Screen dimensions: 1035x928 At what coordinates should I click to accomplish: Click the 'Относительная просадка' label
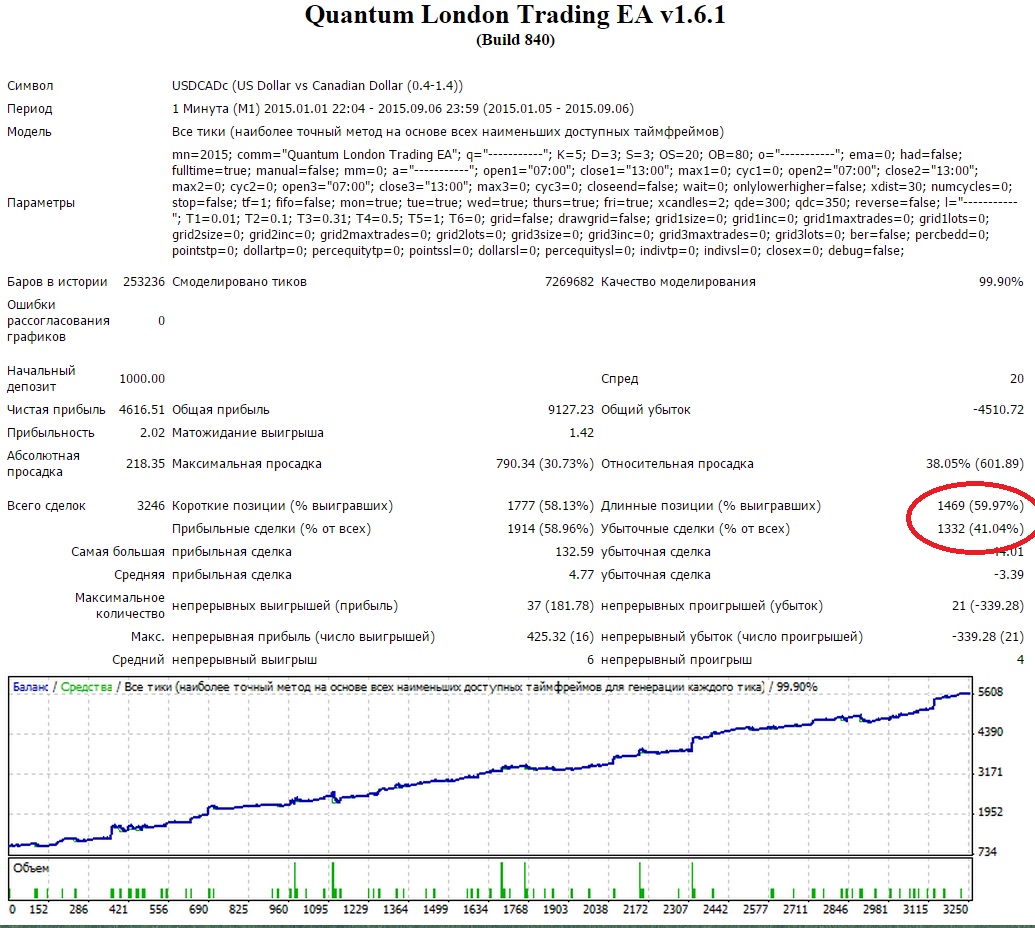pos(677,464)
